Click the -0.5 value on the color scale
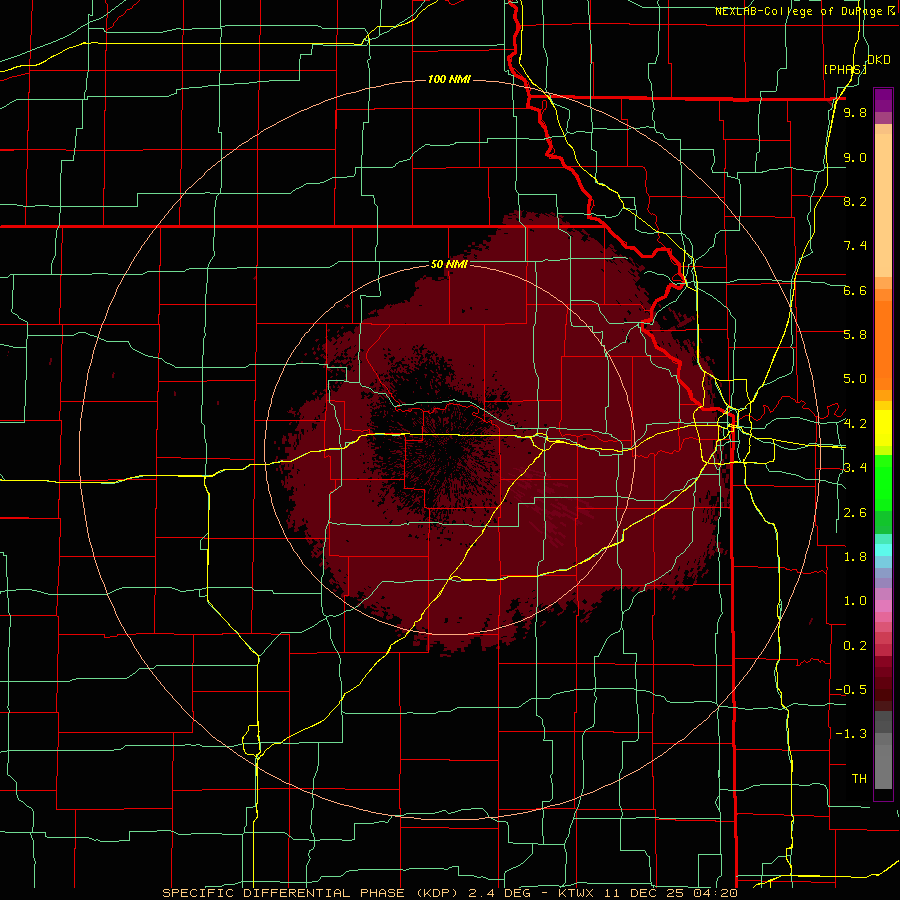 [x=851, y=689]
